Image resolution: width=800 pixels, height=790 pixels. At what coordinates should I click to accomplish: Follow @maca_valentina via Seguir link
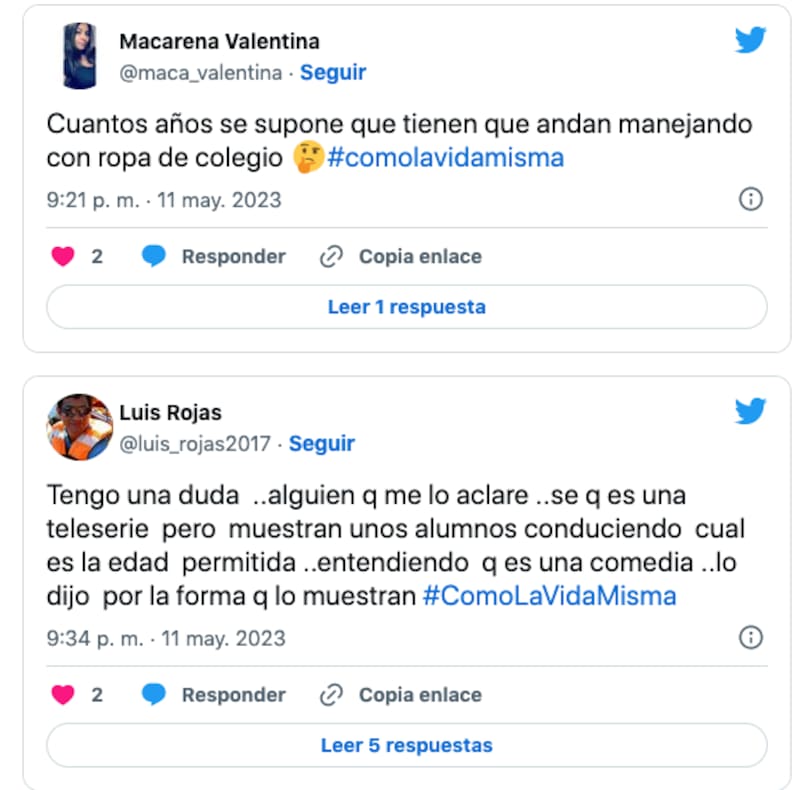pyautogui.click(x=333, y=72)
